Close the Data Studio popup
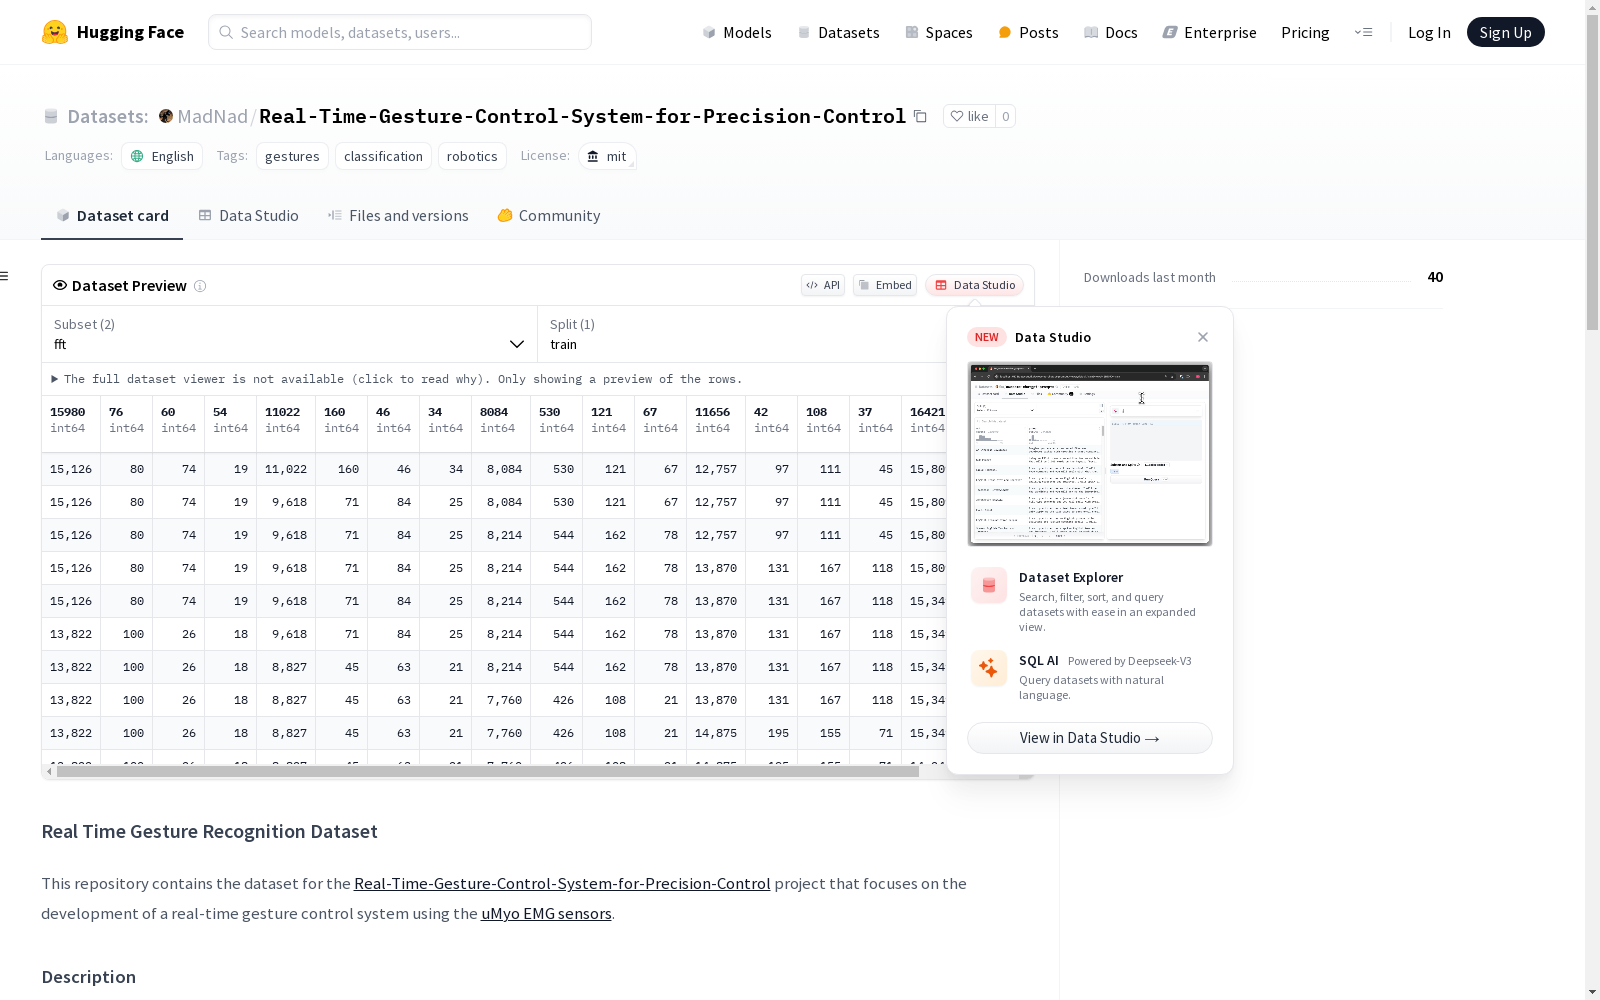The width and height of the screenshot is (1600, 1000). pyautogui.click(x=1203, y=337)
